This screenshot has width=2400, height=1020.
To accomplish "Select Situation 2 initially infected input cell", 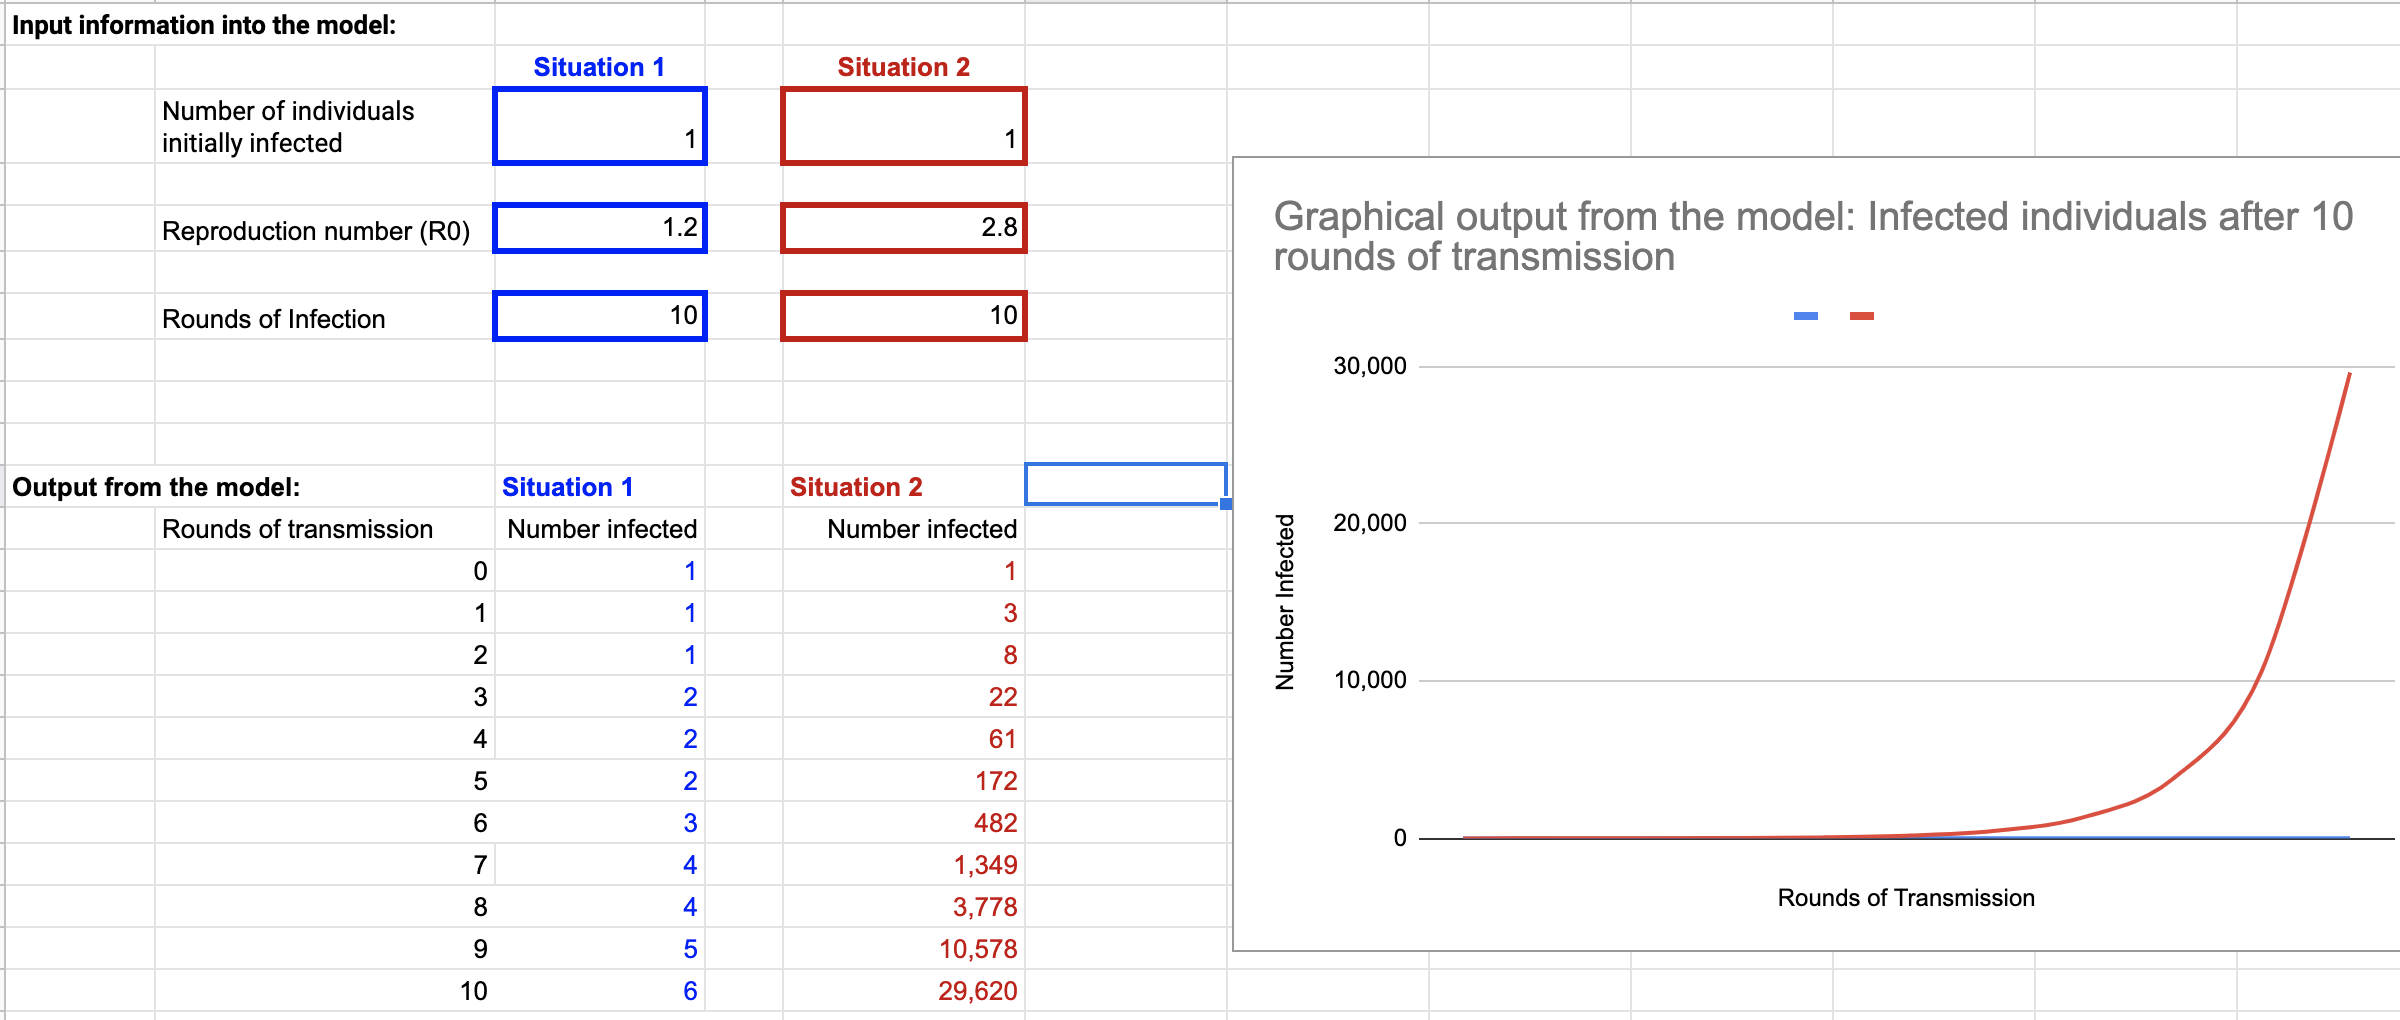I will point(904,126).
